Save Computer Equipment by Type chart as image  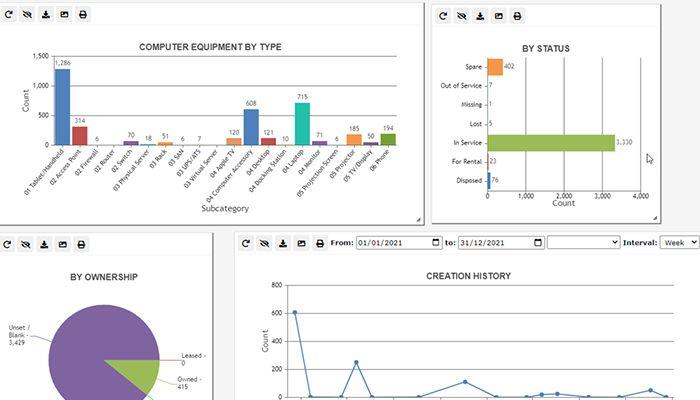pos(64,15)
